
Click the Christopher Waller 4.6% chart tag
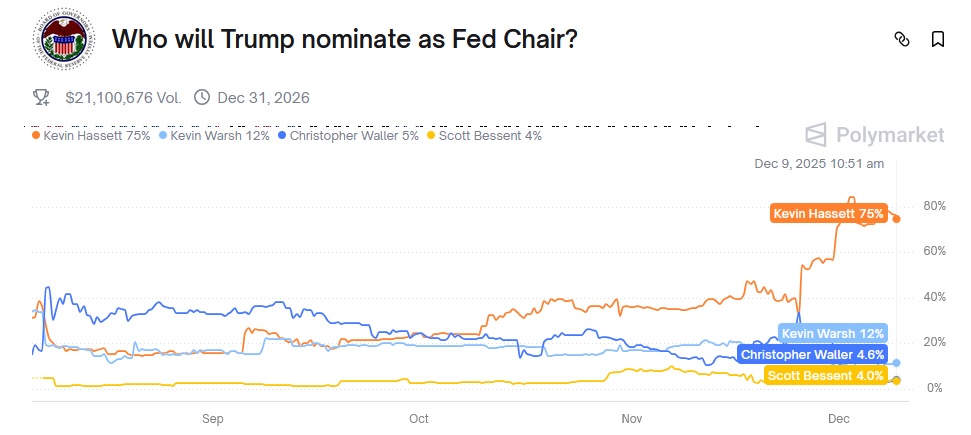812,354
